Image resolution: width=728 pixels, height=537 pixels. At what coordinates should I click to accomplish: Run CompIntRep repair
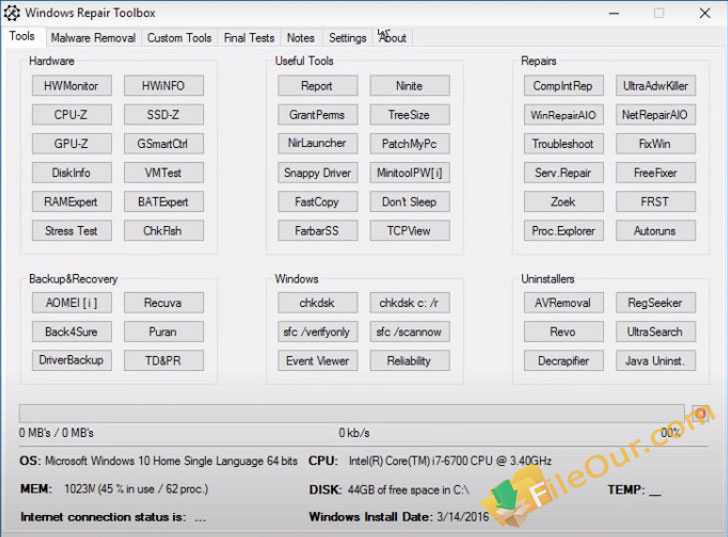pos(564,86)
